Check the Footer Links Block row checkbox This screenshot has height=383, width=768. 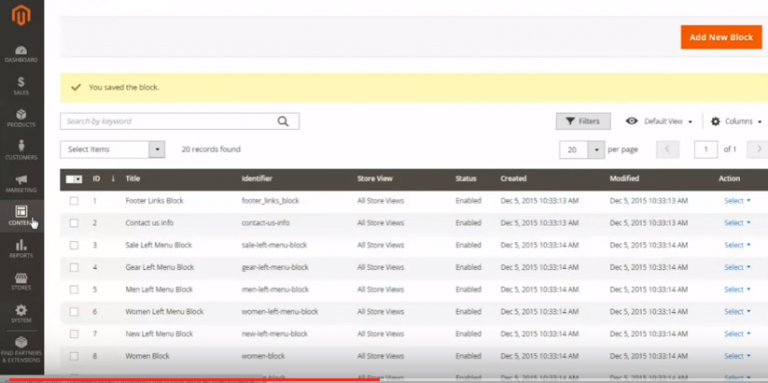click(x=74, y=201)
